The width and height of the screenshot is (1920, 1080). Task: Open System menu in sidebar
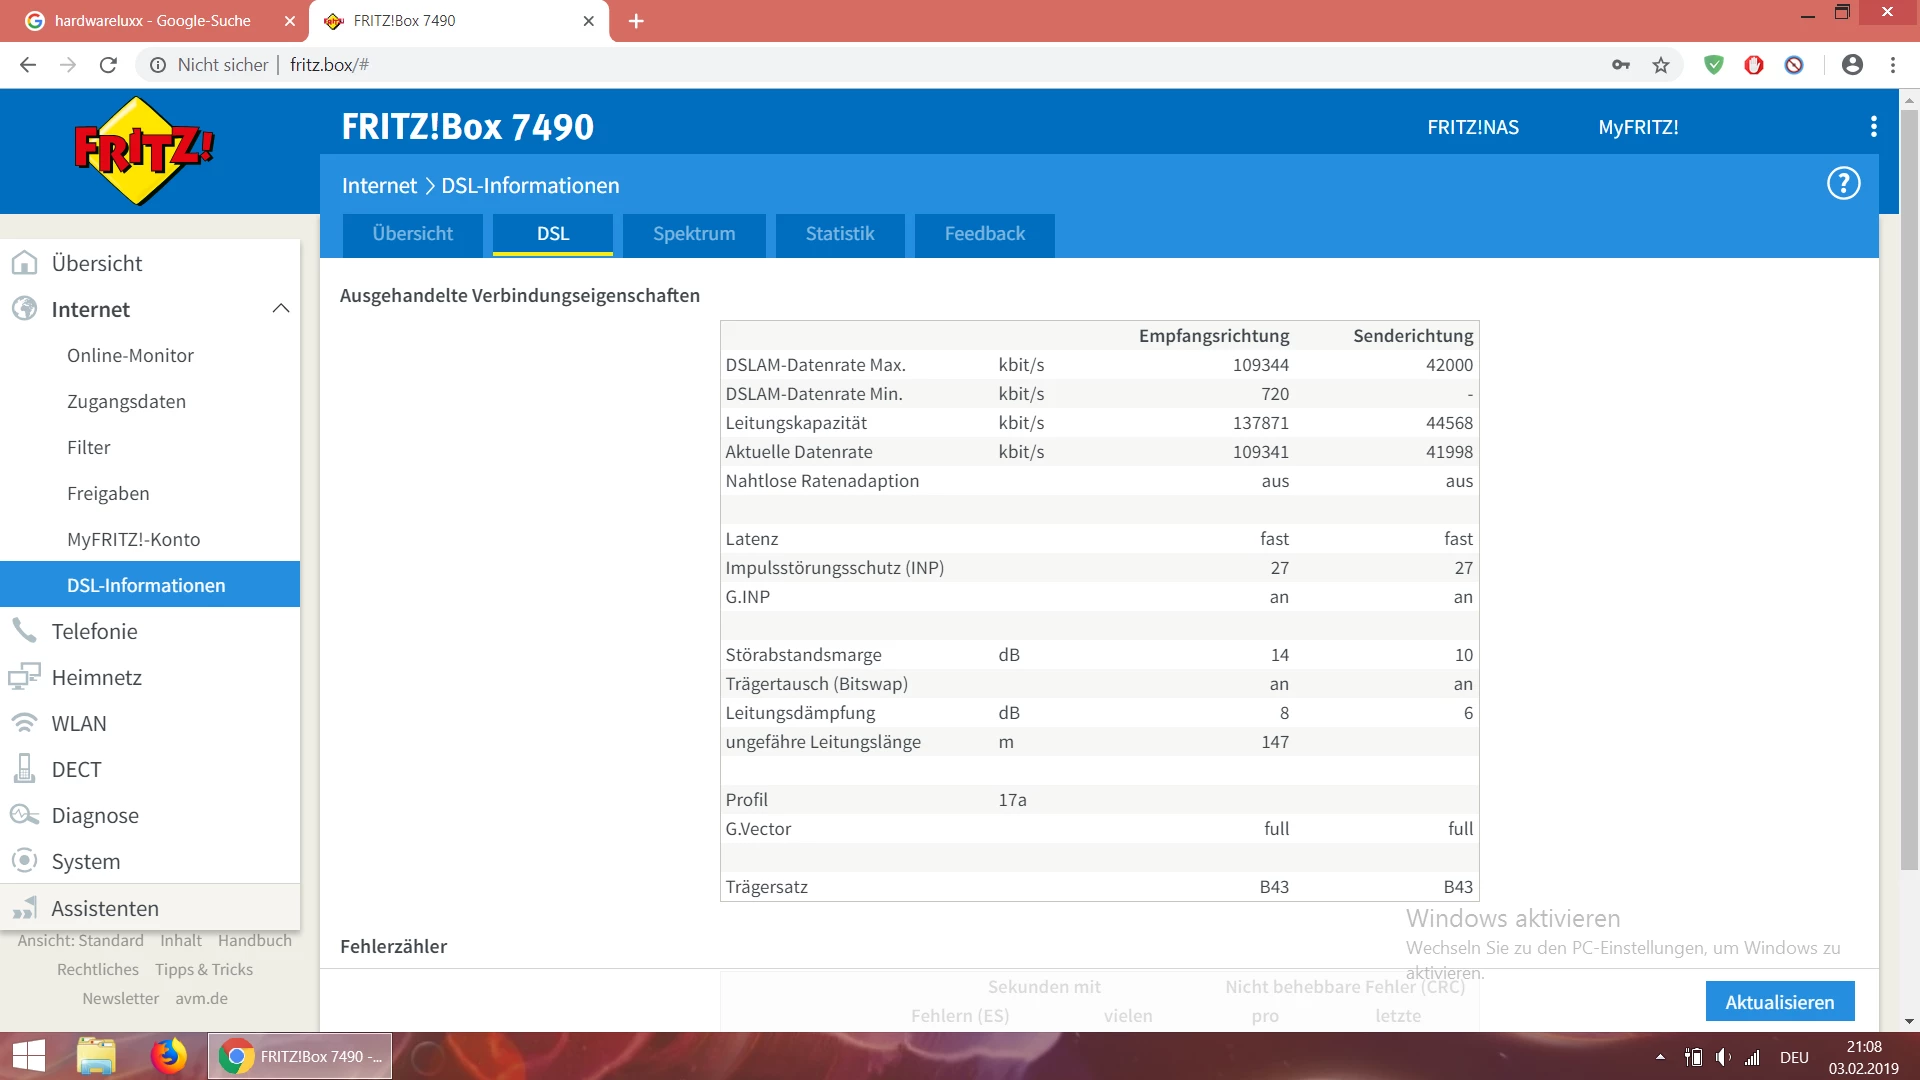coord(86,861)
